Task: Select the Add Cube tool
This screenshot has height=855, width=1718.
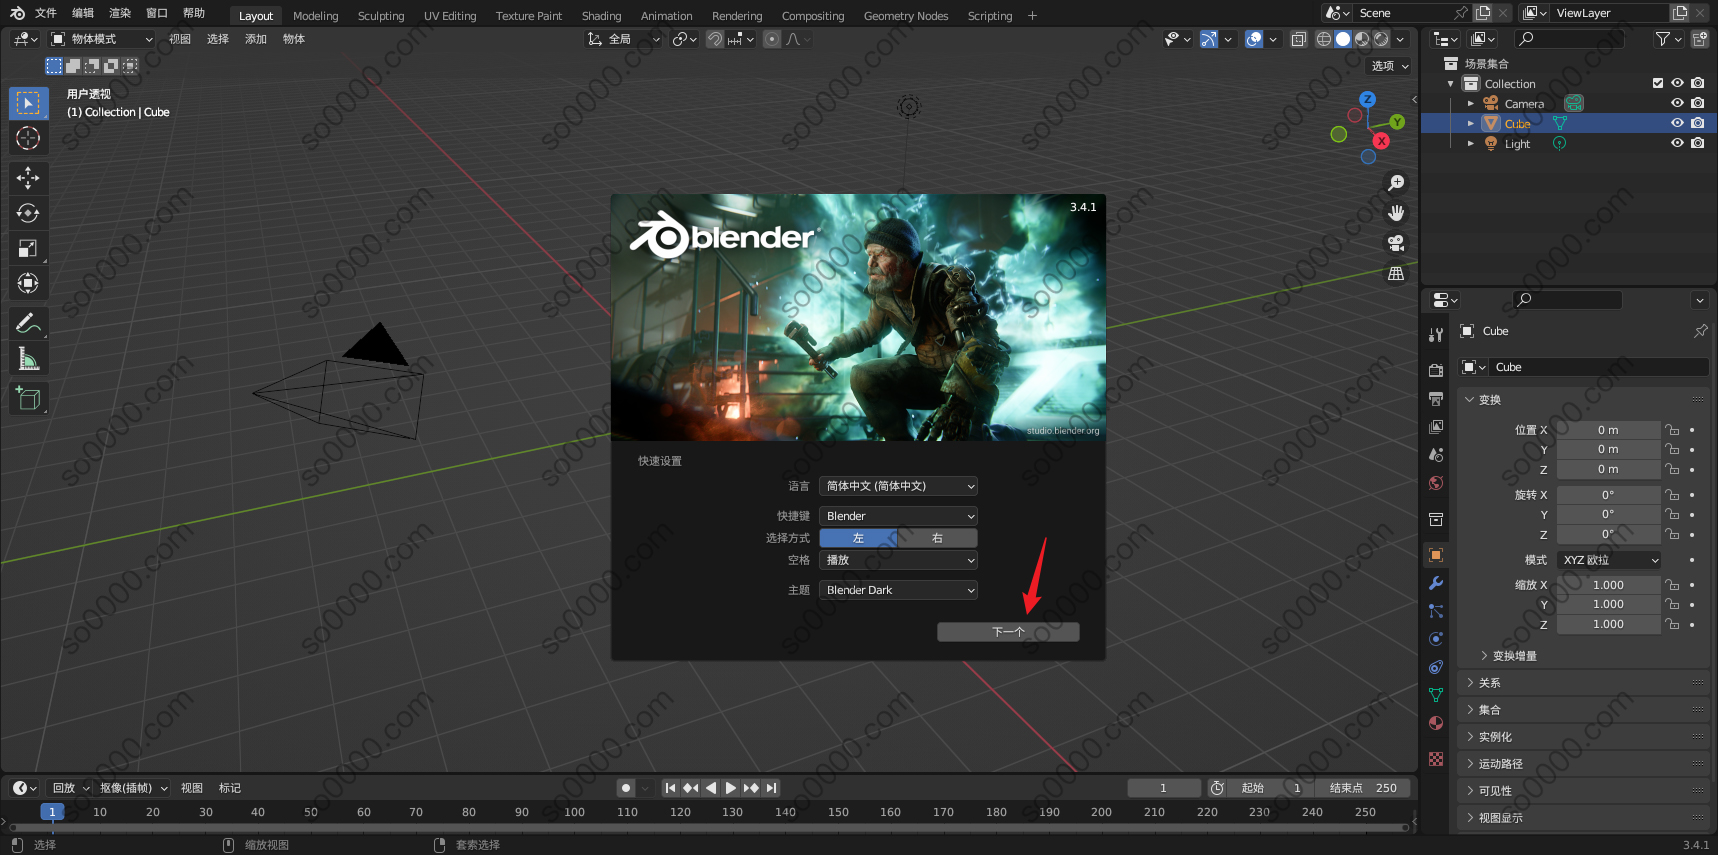Action: [x=28, y=398]
